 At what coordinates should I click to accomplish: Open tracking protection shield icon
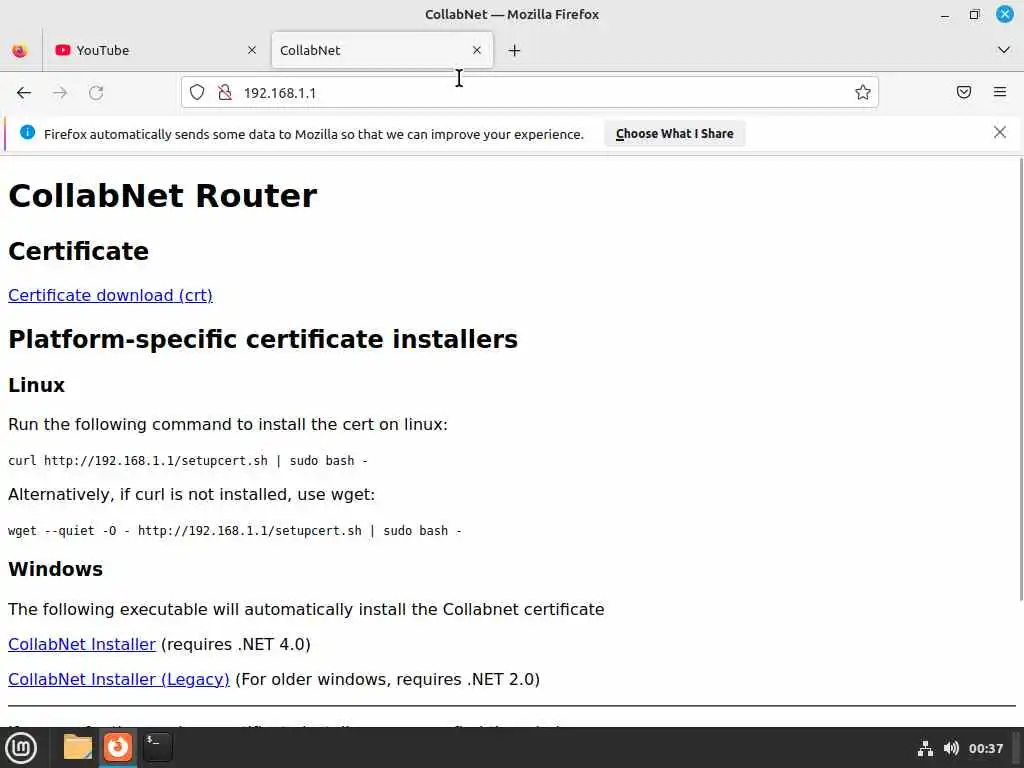pyautogui.click(x=197, y=93)
